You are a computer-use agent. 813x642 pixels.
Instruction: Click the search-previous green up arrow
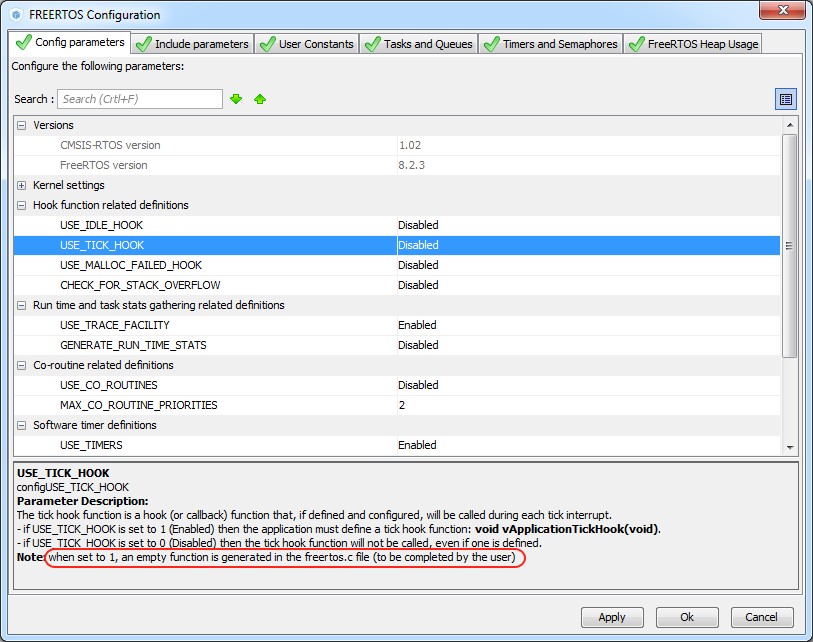click(x=260, y=99)
